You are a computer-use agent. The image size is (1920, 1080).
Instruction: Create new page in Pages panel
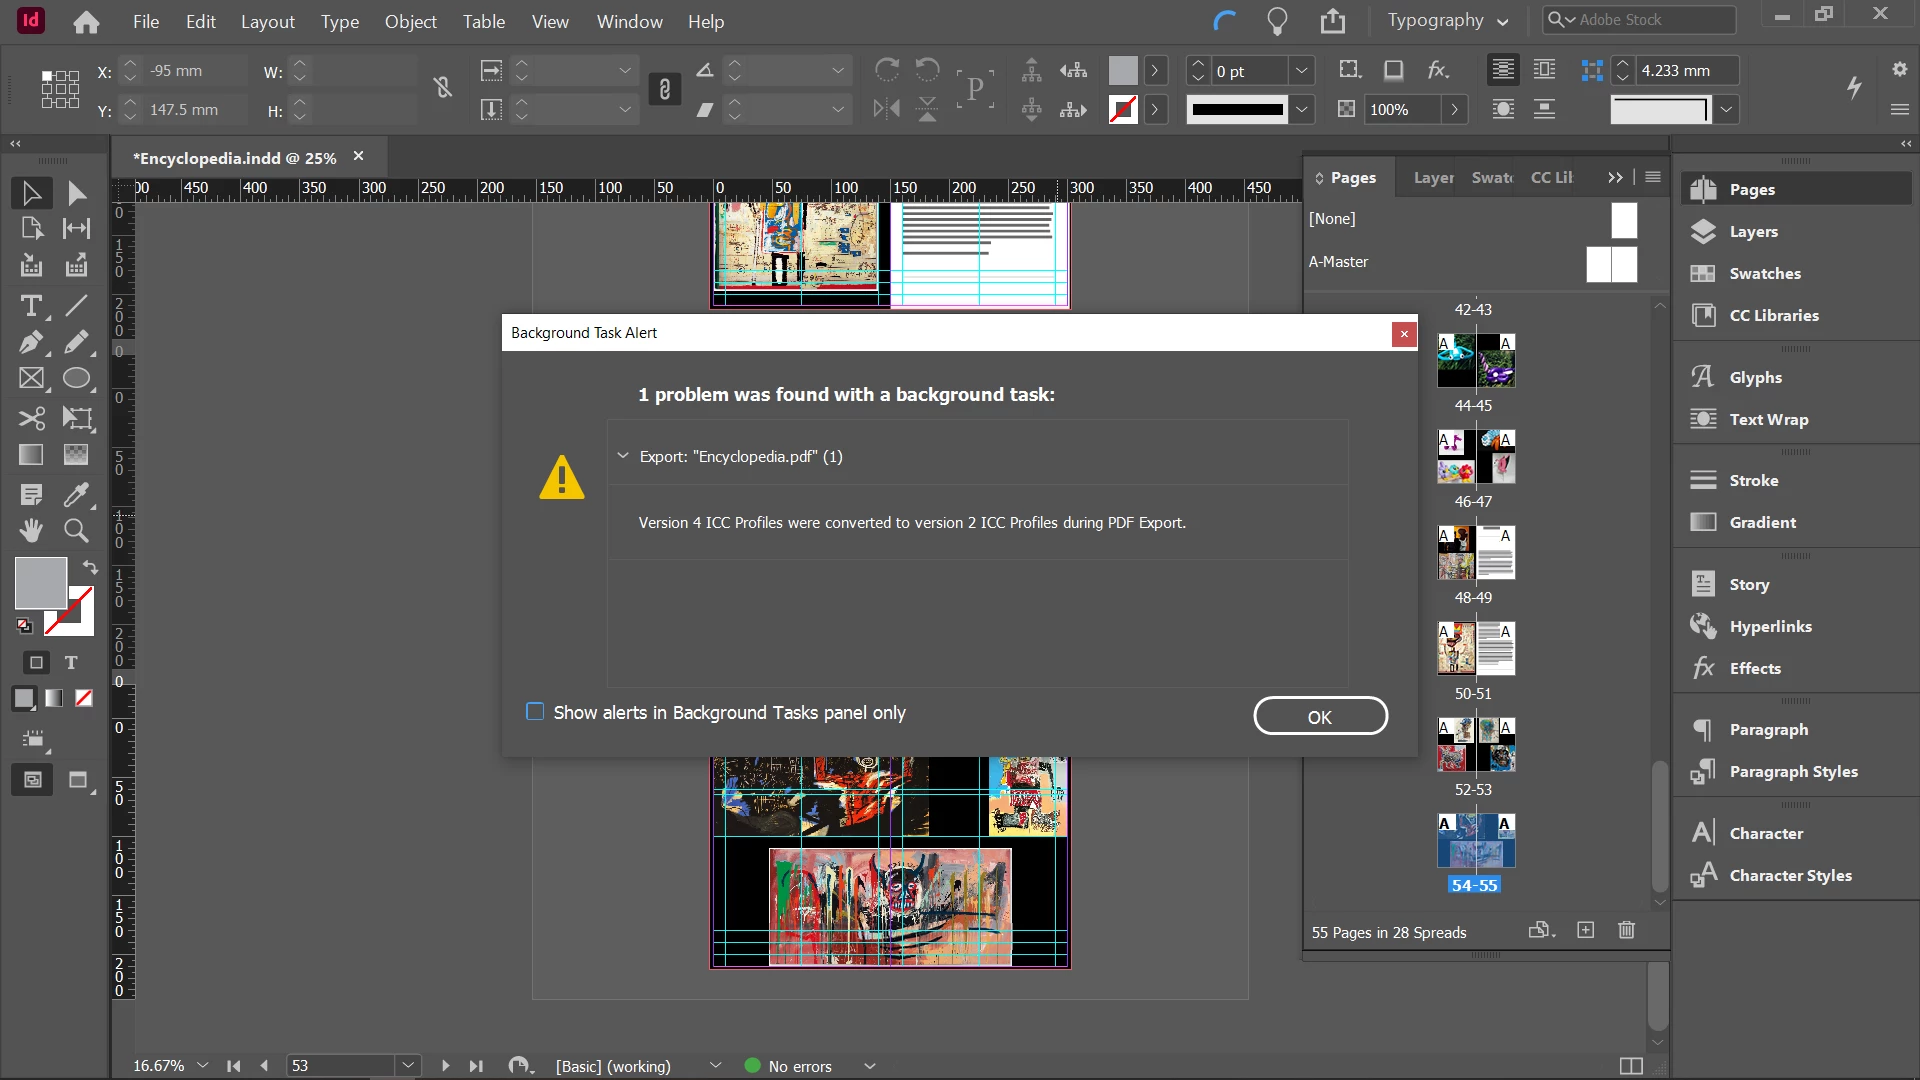pos(1586,931)
